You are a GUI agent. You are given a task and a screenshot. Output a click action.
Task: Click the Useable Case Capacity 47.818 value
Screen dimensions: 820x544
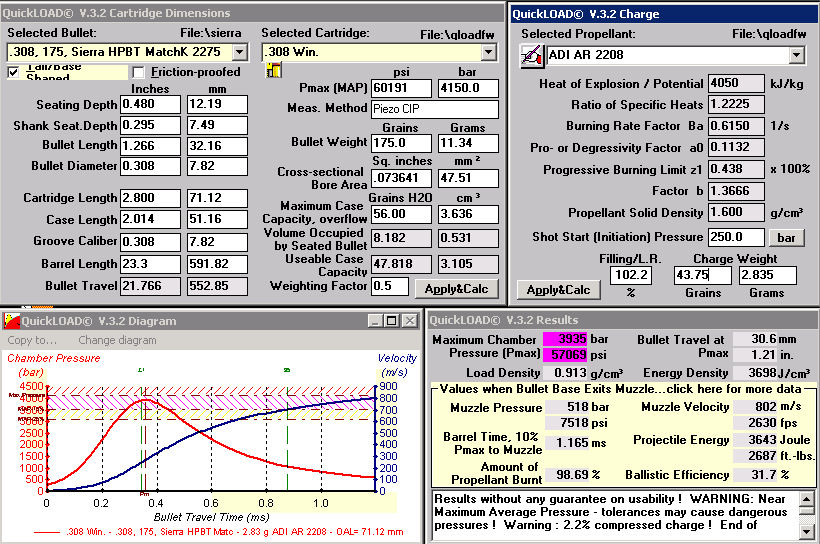coord(402,264)
